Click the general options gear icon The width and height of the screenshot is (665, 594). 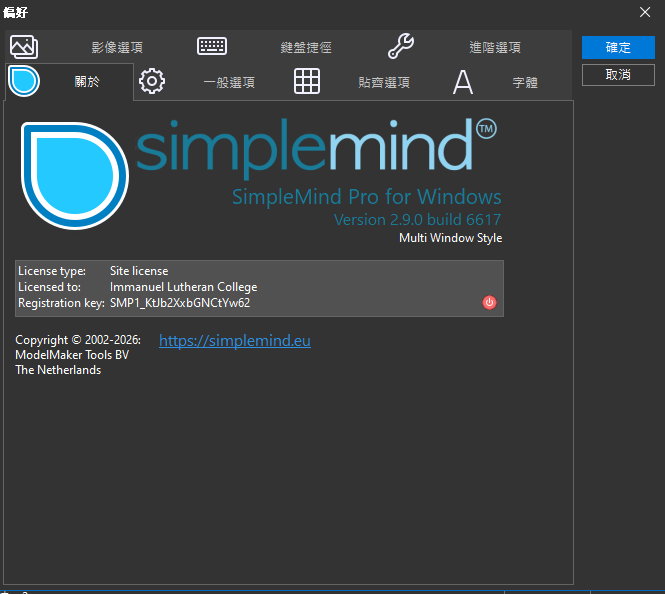point(152,82)
